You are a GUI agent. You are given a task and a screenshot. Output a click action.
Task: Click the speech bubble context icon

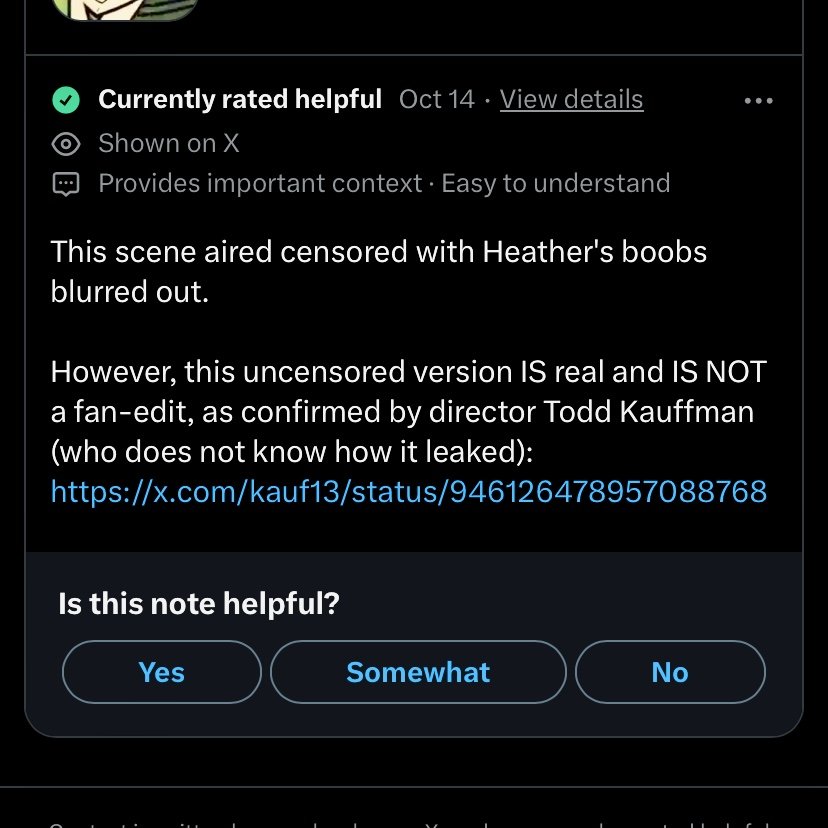[x=66, y=184]
